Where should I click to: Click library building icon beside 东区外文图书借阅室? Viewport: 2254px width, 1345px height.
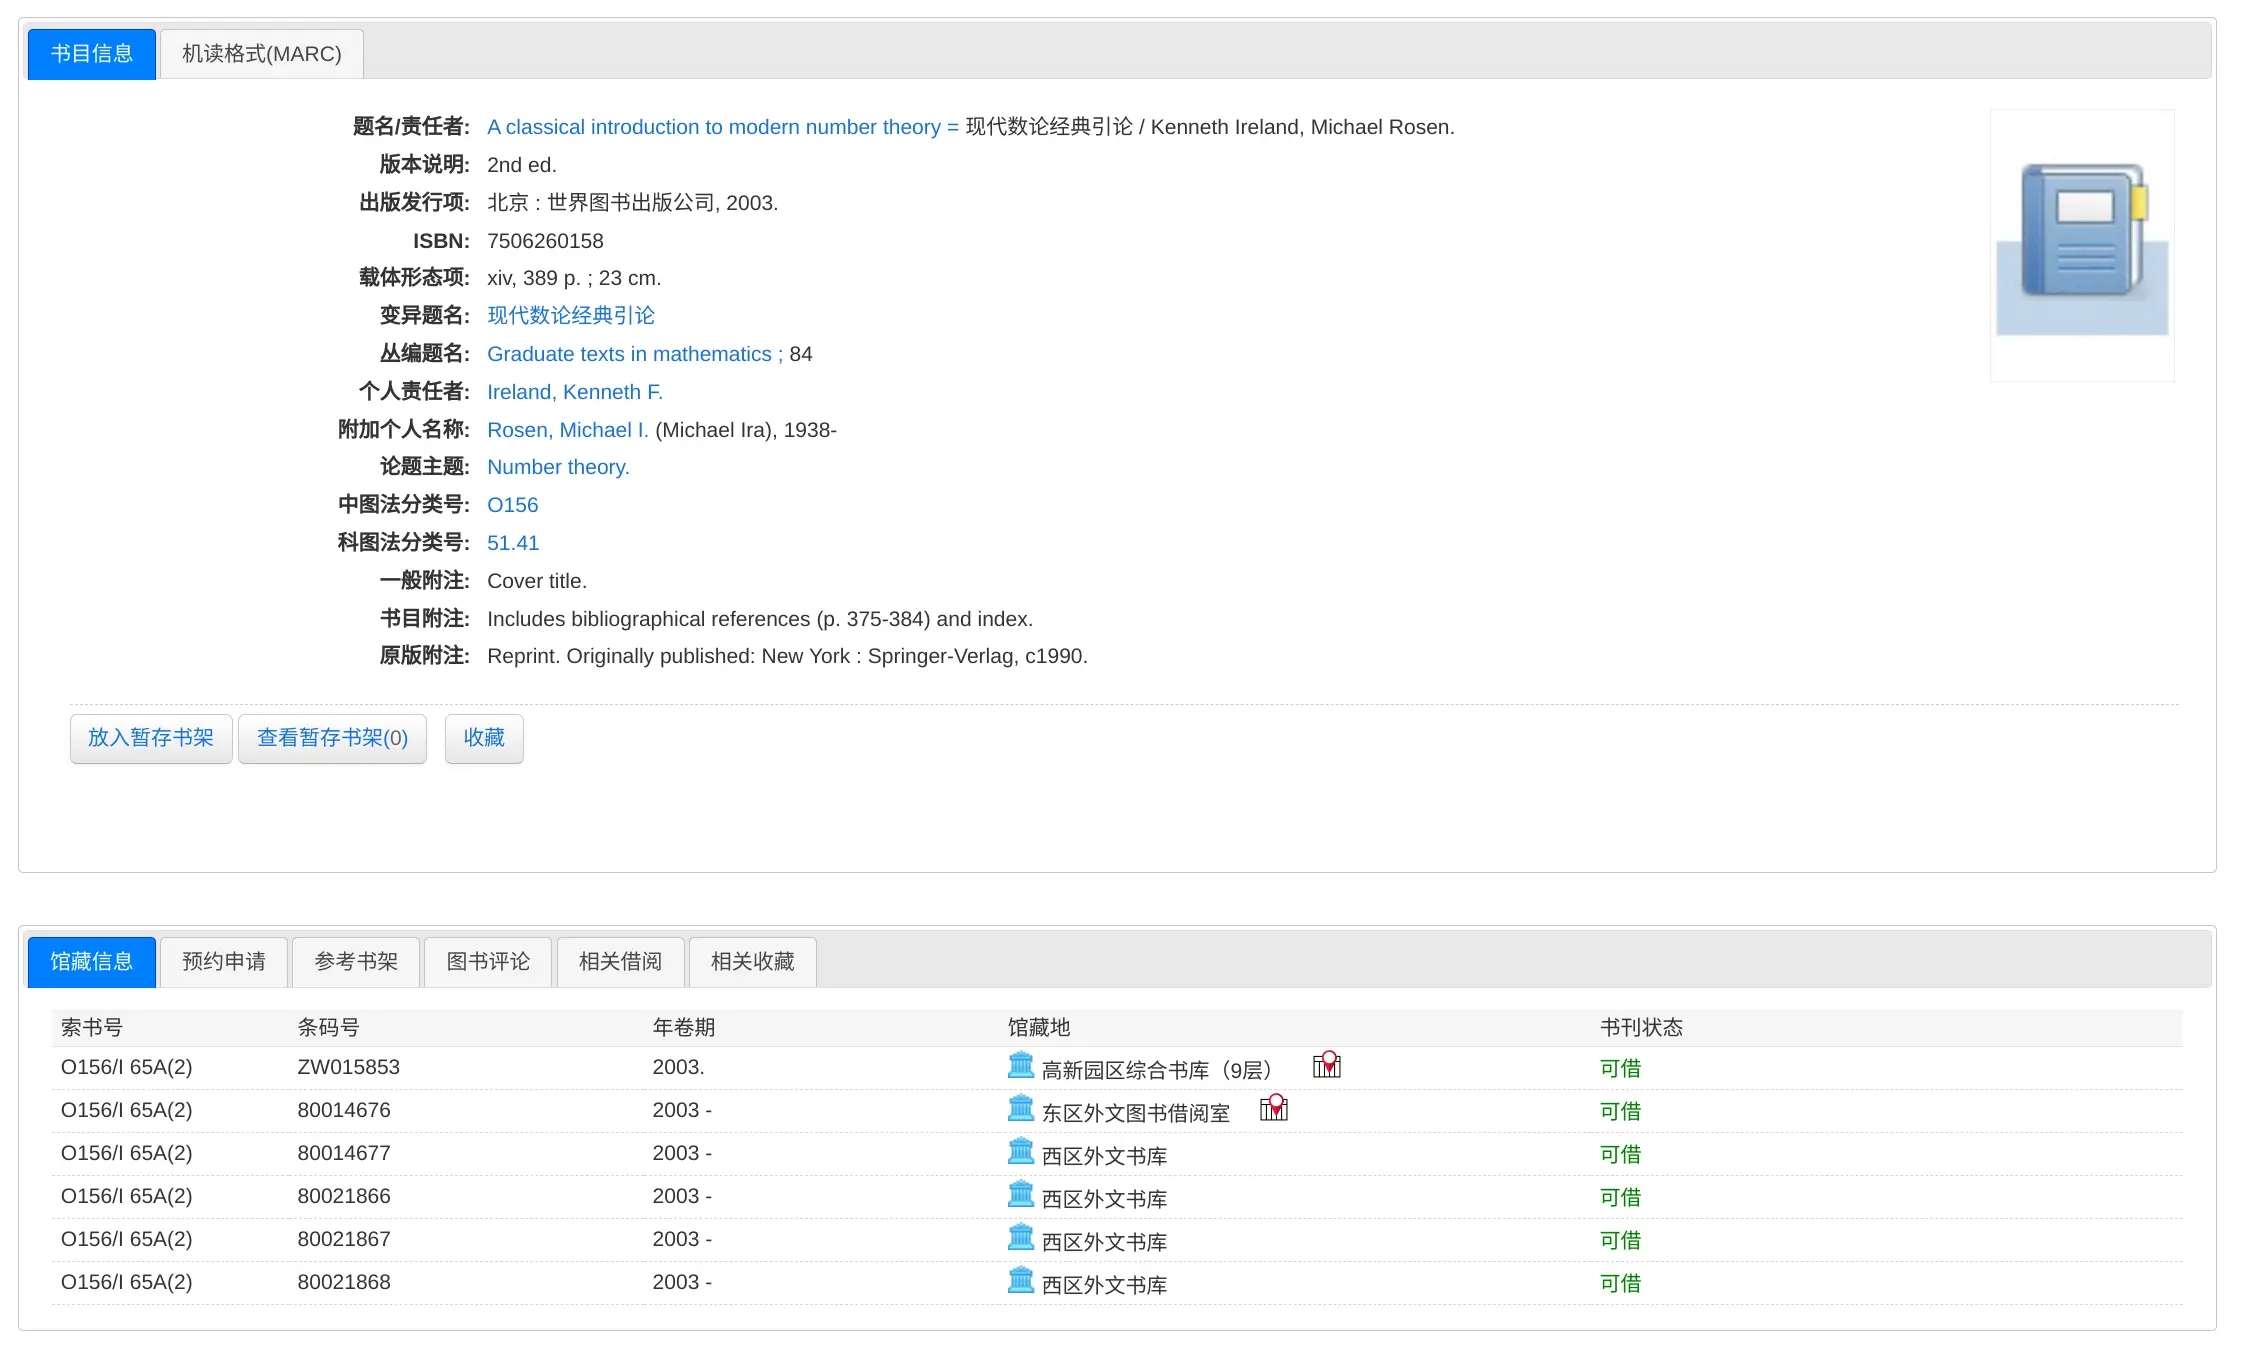[1020, 1109]
